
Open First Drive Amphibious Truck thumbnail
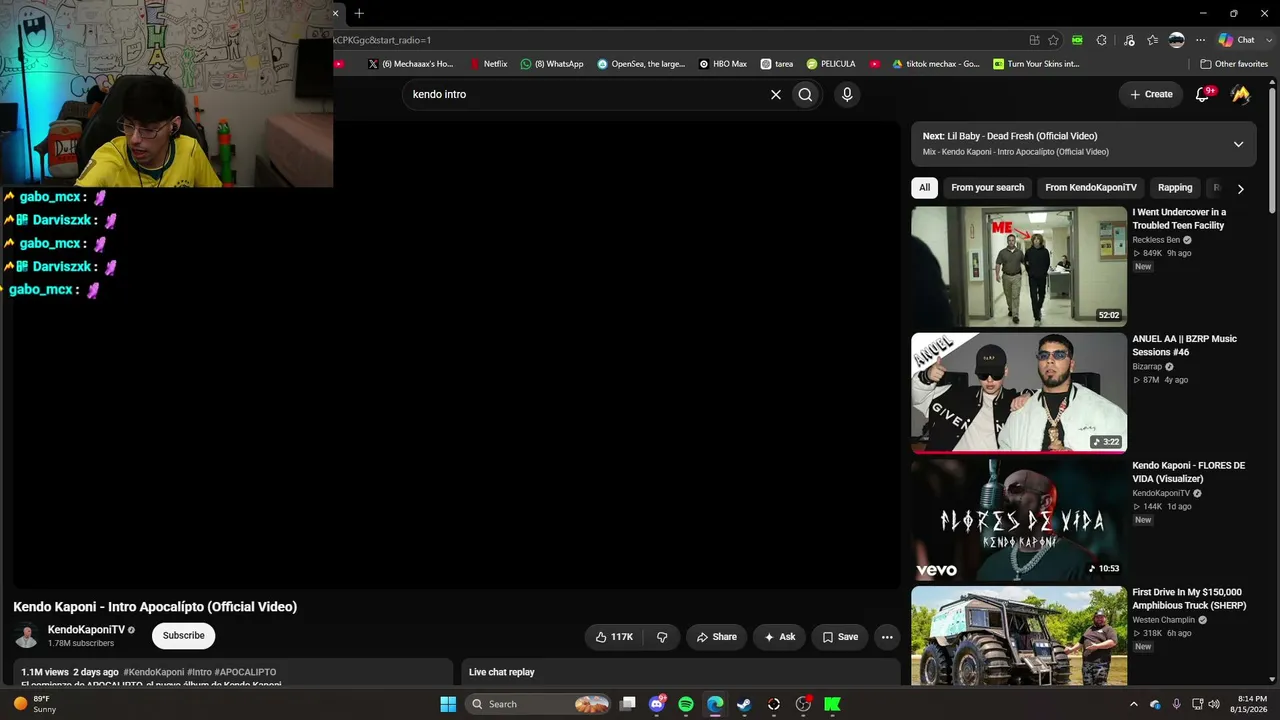click(x=1019, y=636)
